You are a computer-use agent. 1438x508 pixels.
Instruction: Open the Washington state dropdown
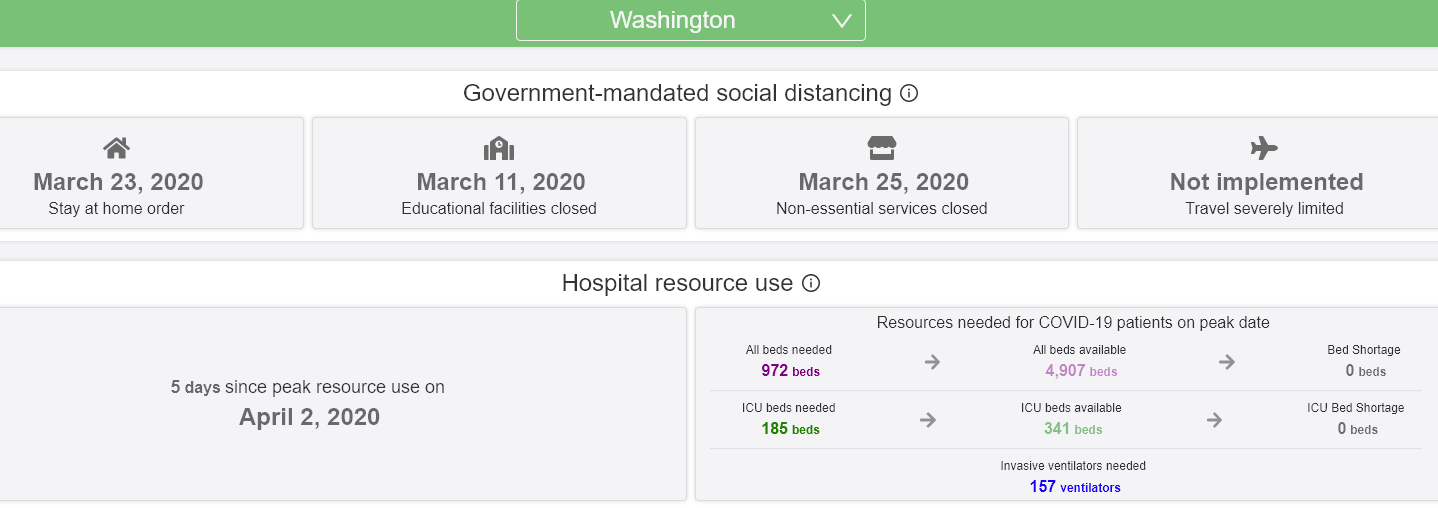[690, 20]
